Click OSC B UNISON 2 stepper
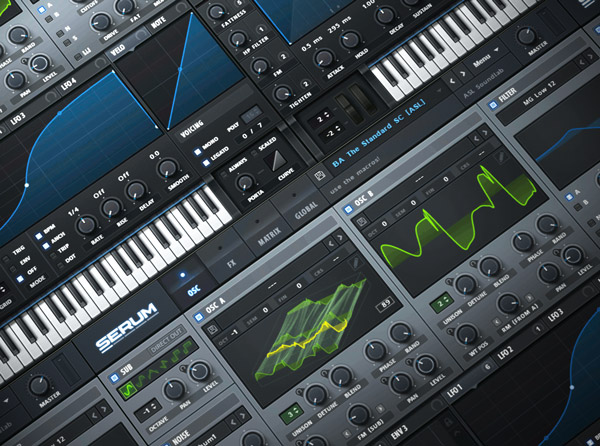The width and height of the screenshot is (600, 446). tap(442, 303)
